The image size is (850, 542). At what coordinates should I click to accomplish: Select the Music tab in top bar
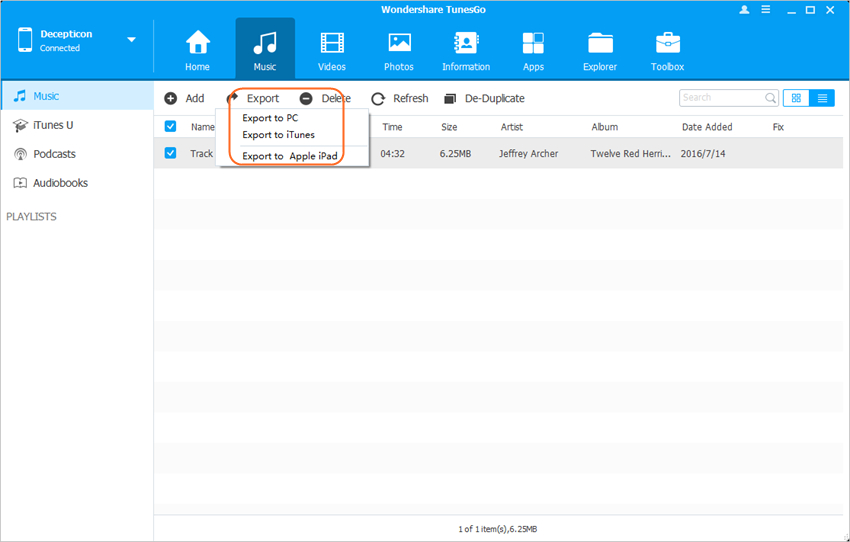pyautogui.click(x=265, y=51)
